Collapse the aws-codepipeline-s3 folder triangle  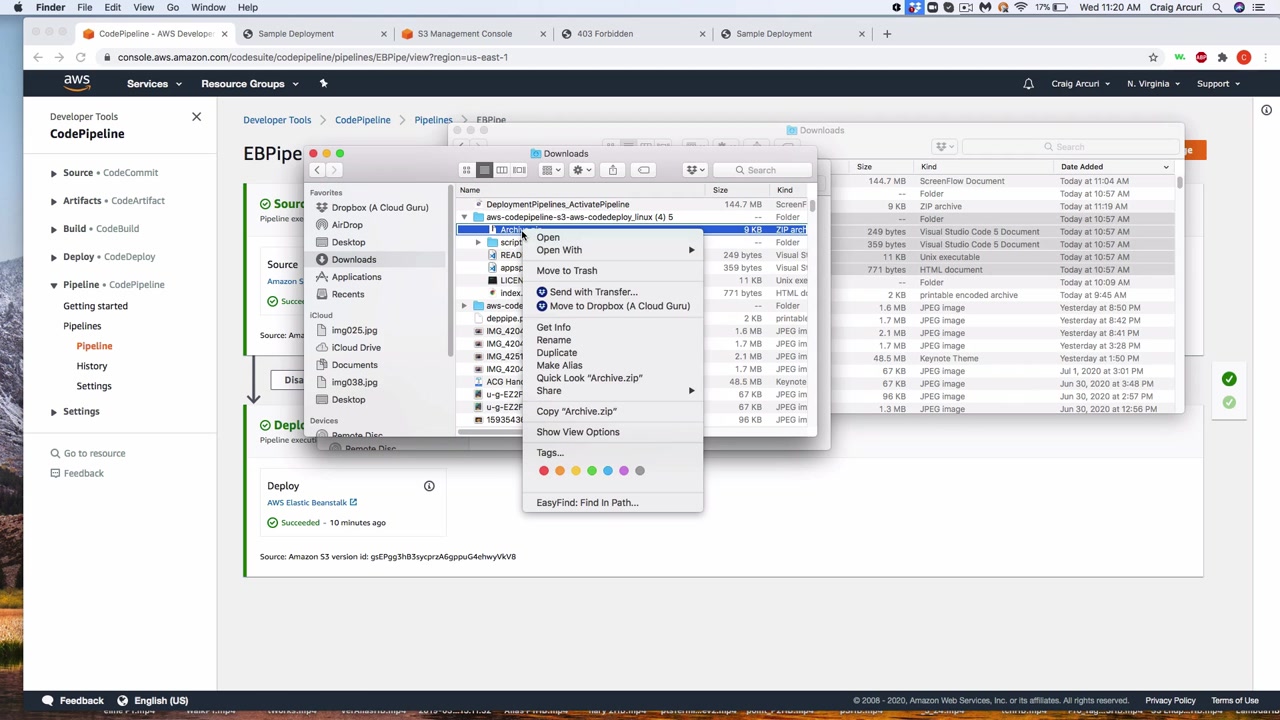tap(464, 217)
